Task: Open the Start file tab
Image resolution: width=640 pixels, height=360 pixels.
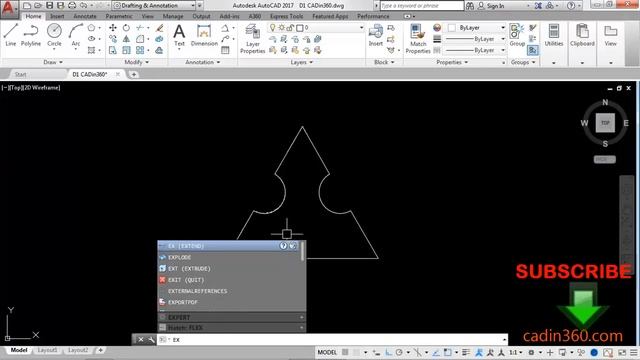Action: 20,74
